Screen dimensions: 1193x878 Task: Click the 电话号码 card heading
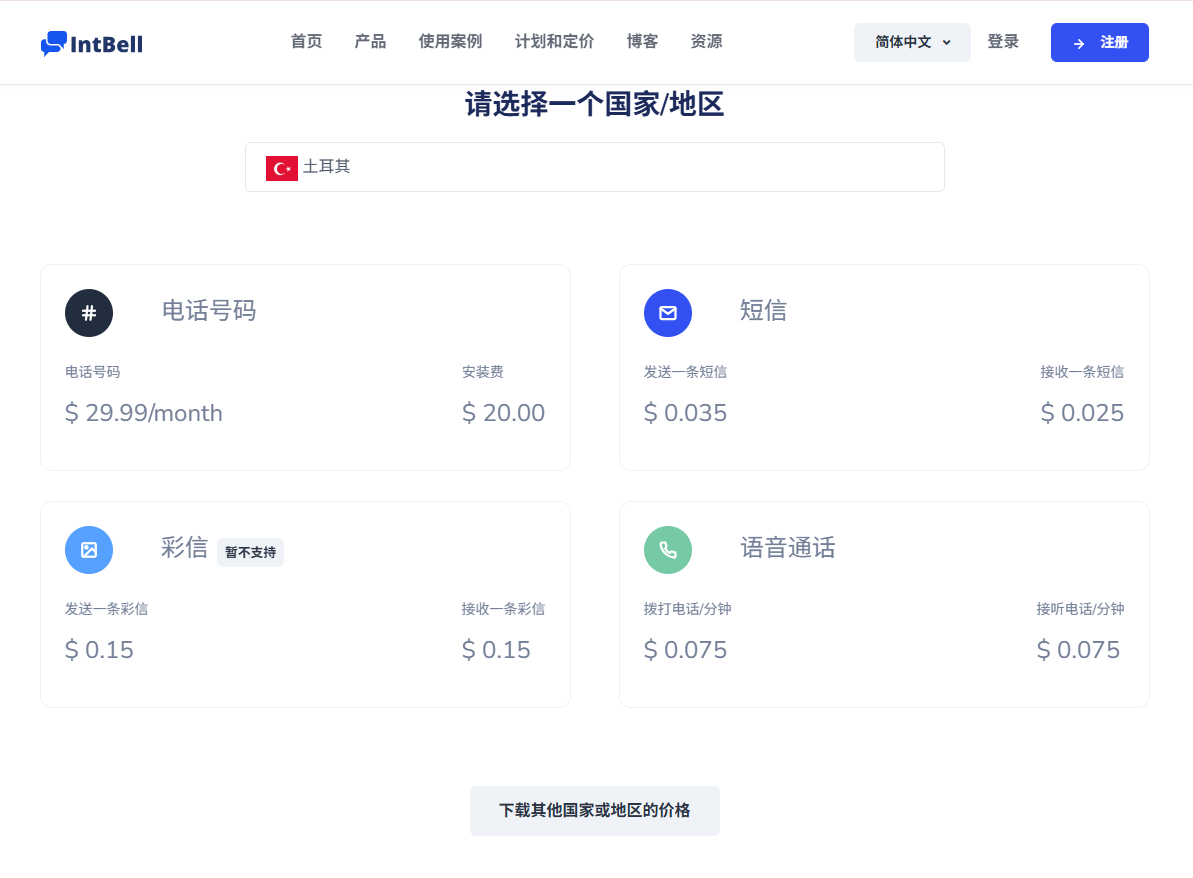(209, 310)
